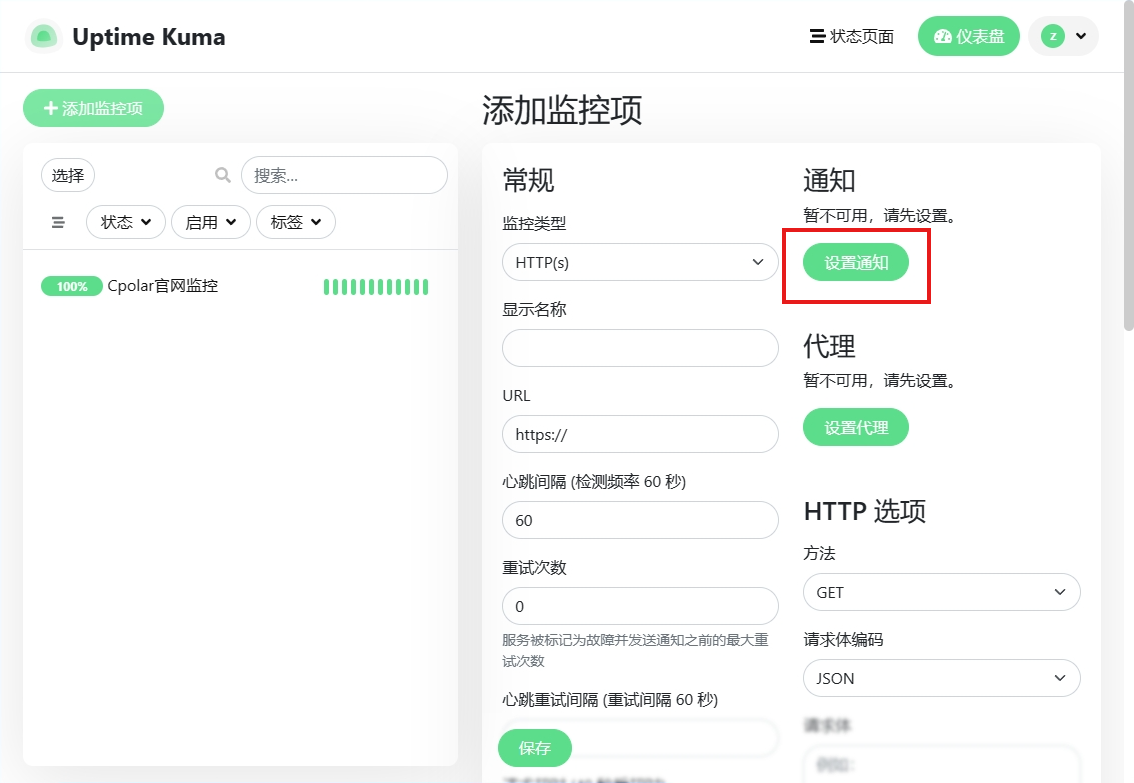The height and width of the screenshot is (783, 1134).
Task: Click the Uptime Kuma logo icon
Action: coord(43,37)
